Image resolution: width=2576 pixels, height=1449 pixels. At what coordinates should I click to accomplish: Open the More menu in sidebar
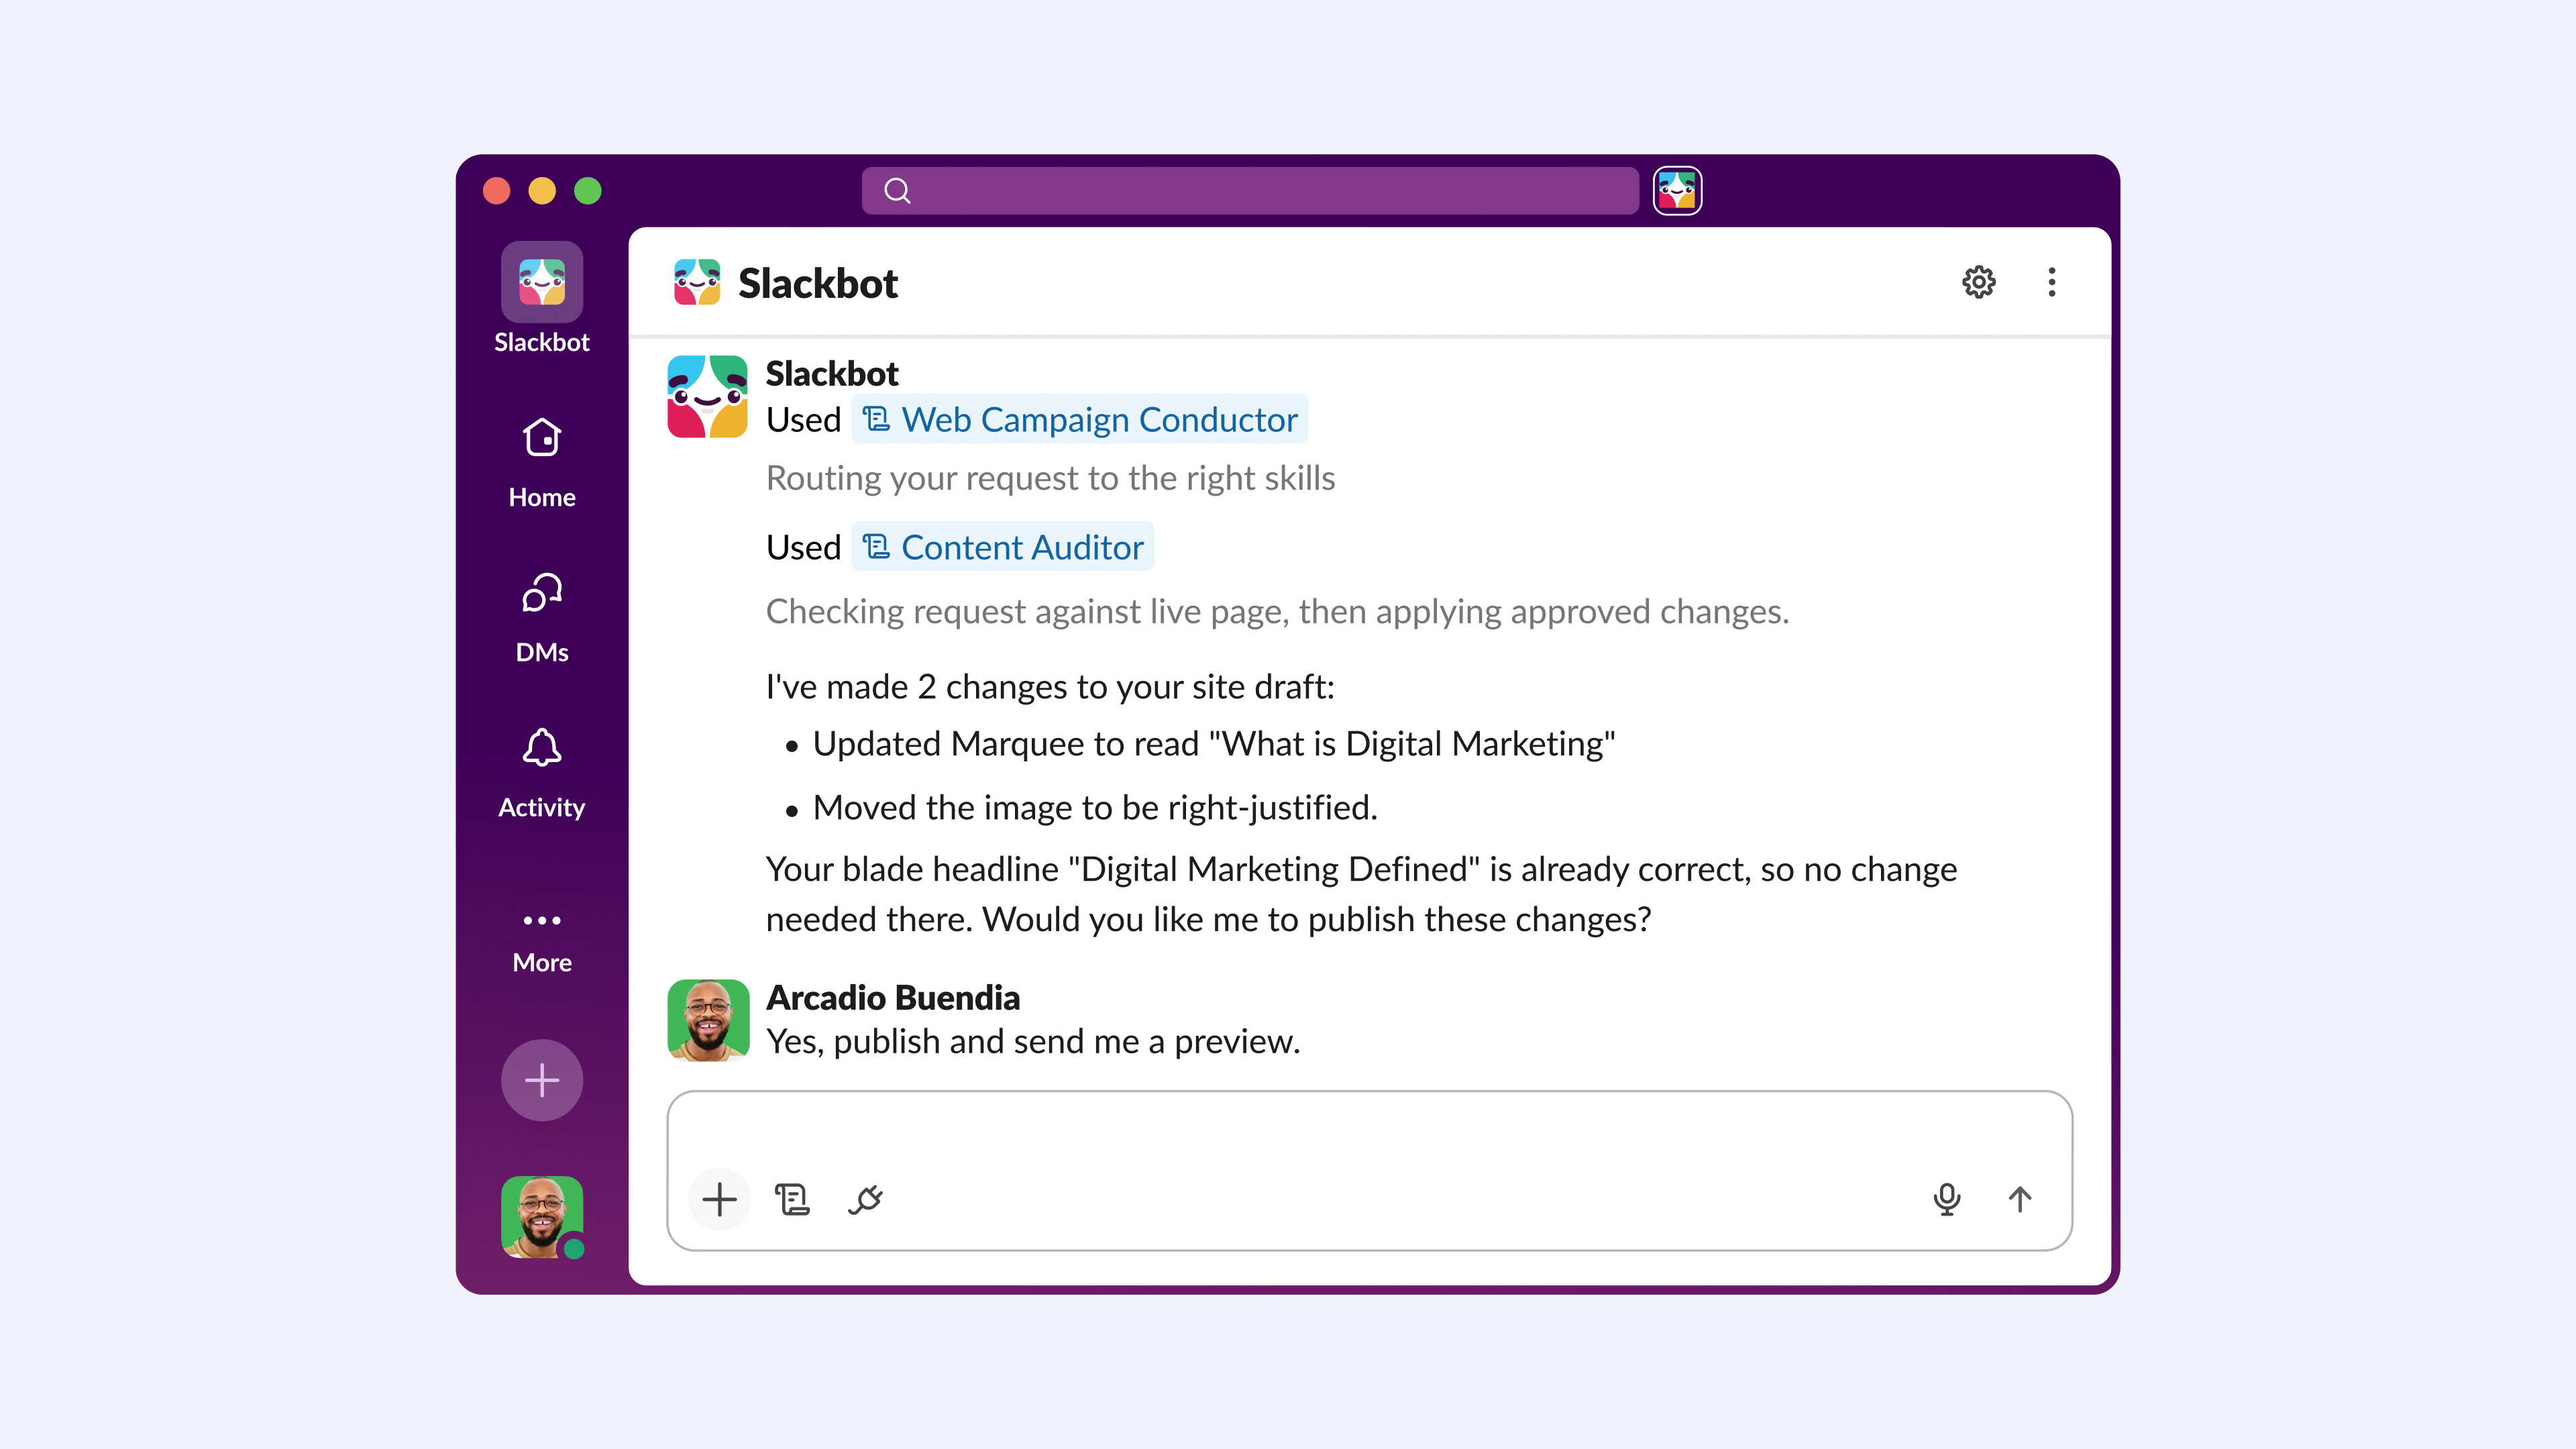tap(542, 941)
